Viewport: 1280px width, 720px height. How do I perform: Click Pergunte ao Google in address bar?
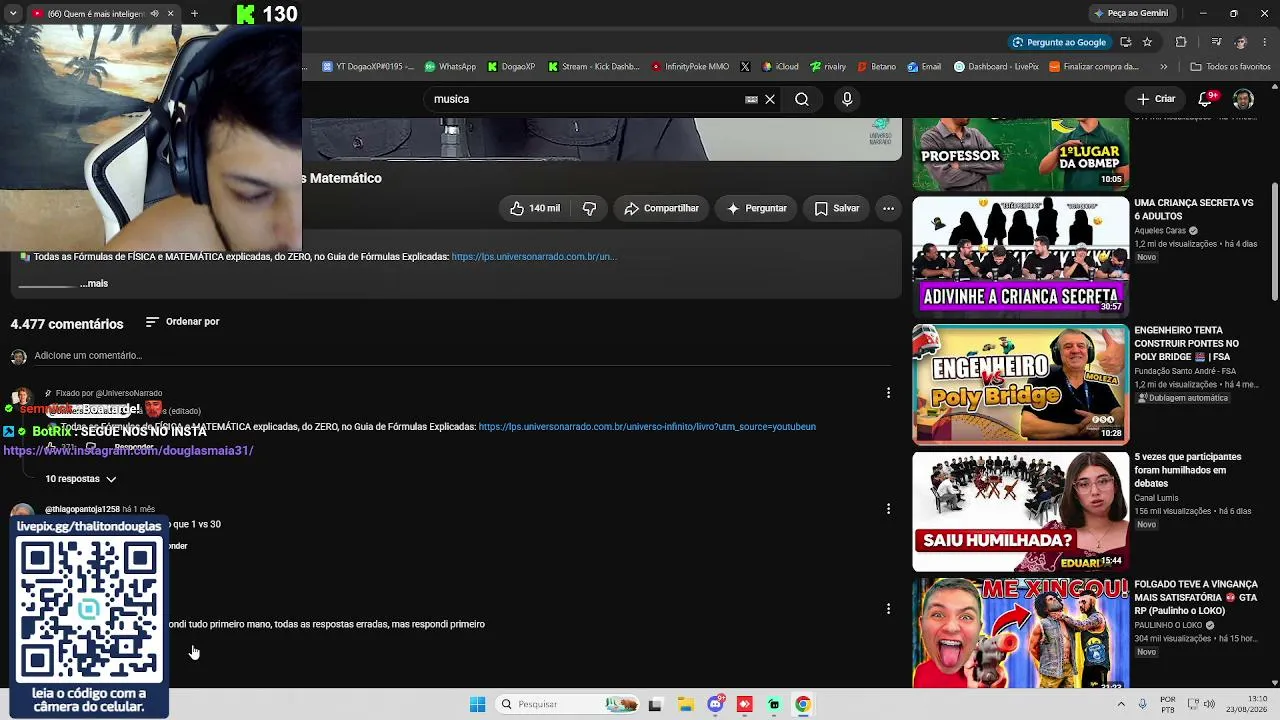(1059, 42)
